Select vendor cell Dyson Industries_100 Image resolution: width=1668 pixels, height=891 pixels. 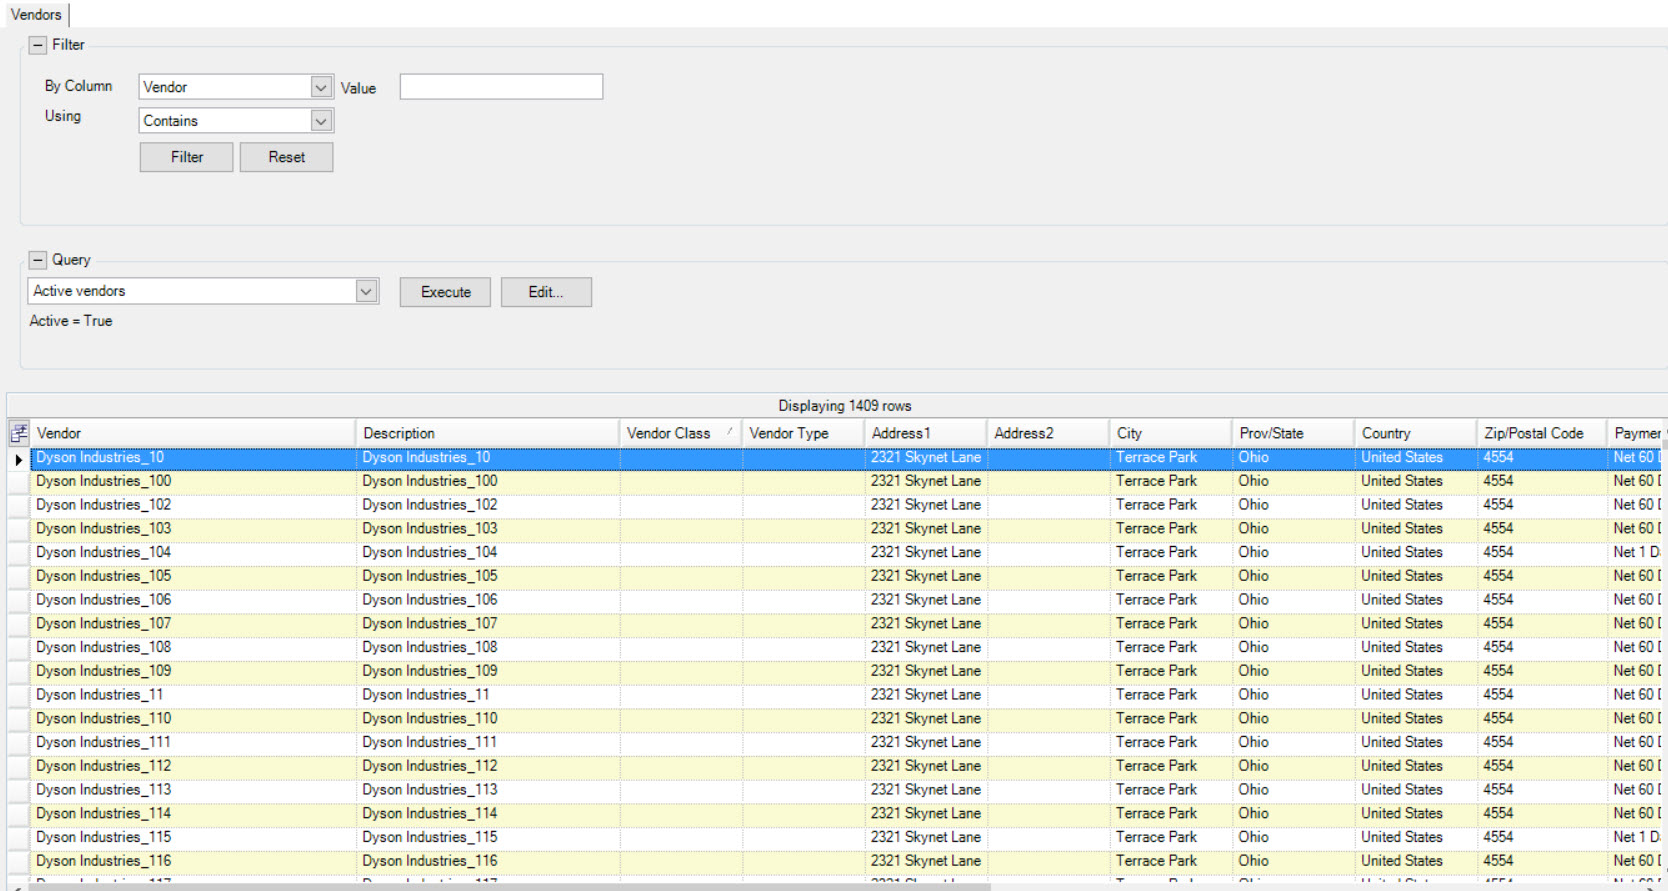(x=193, y=481)
